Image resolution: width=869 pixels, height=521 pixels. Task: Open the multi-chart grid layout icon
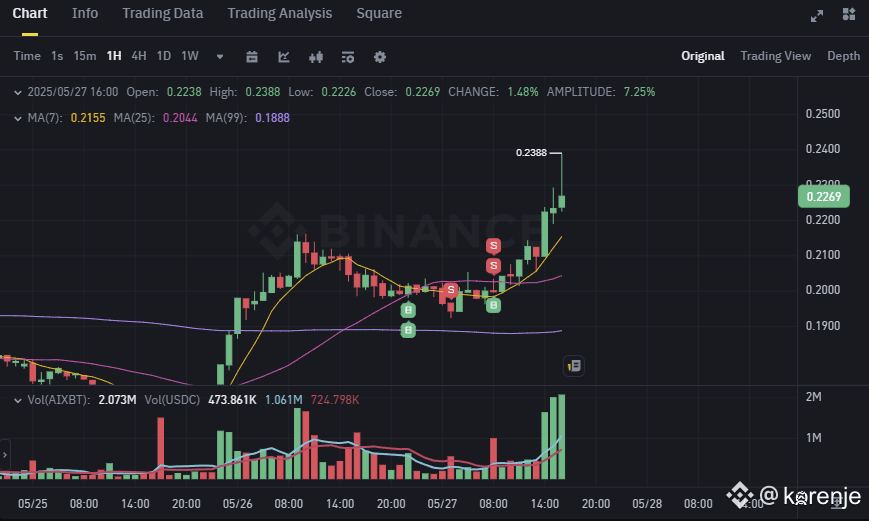pyautogui.click(x=849, y=14)
